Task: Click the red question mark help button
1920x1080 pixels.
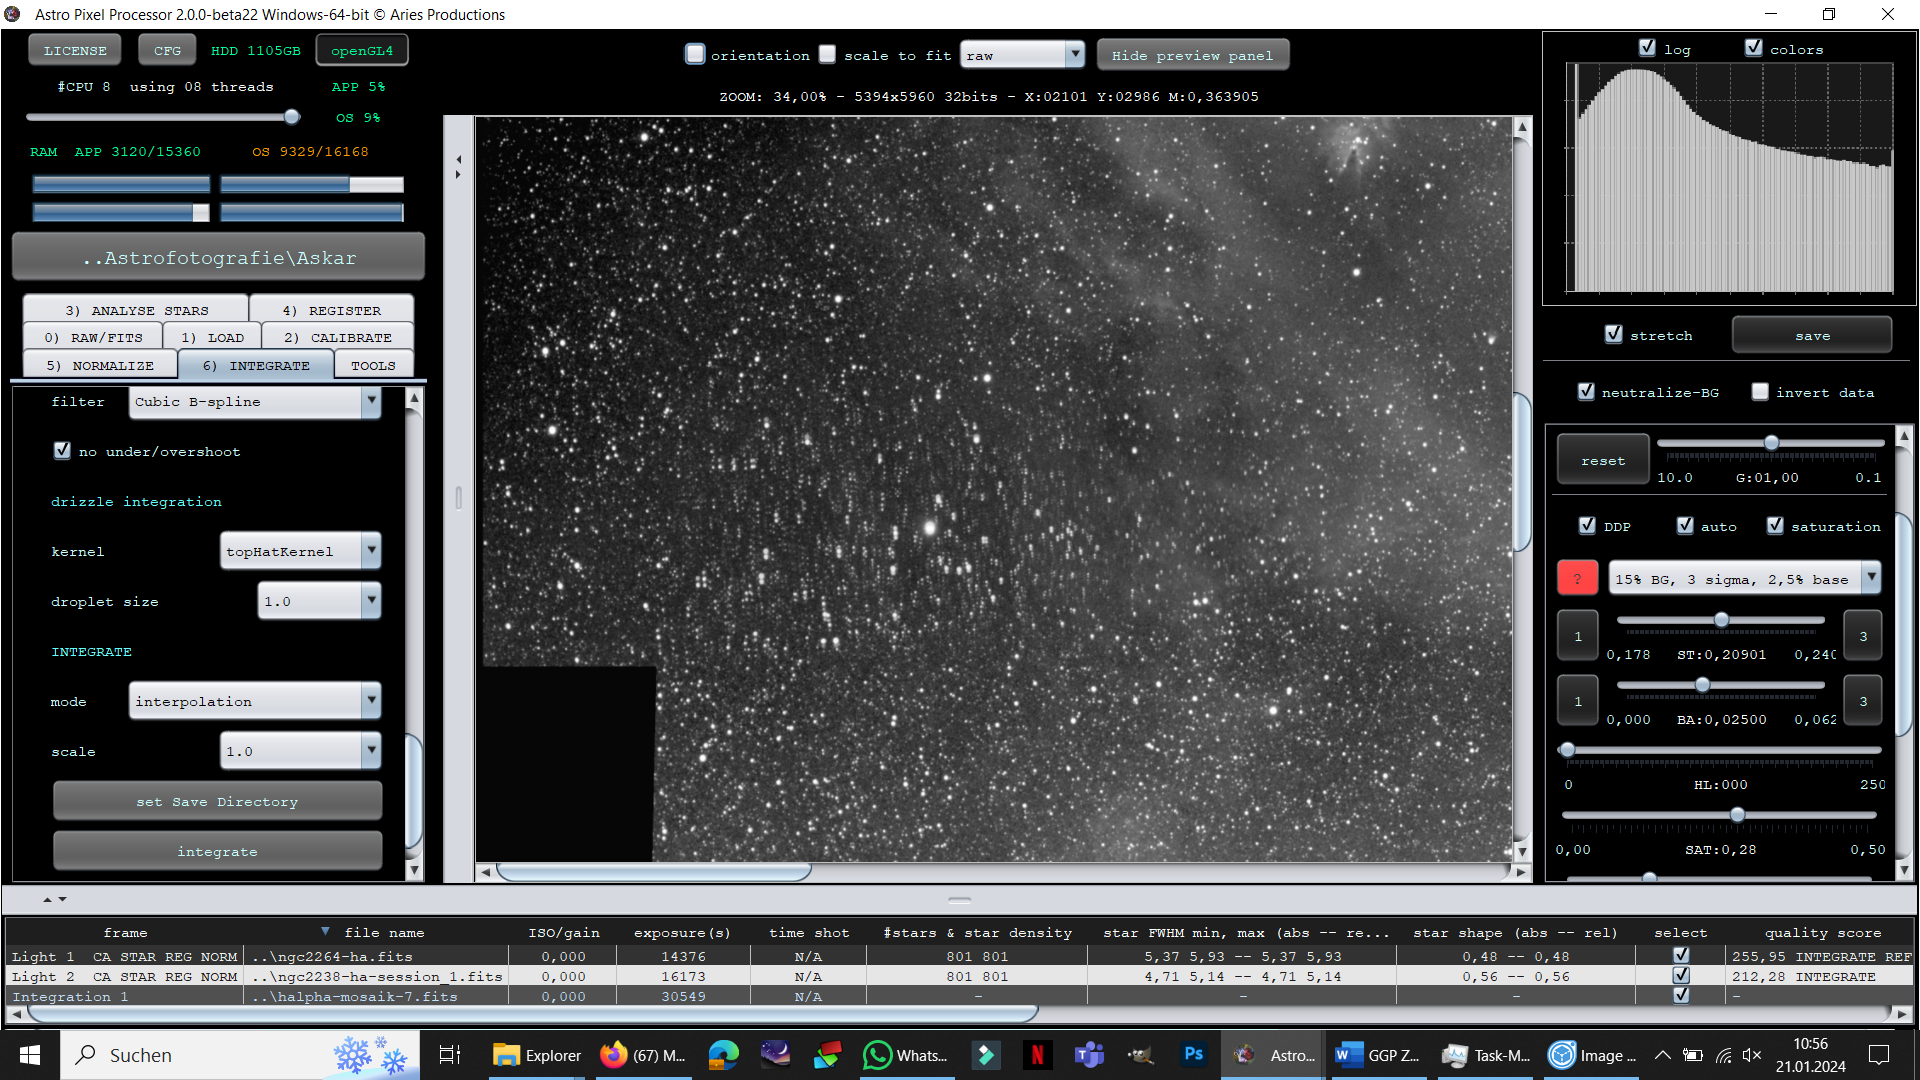Action: click(x=1577, y=579)
